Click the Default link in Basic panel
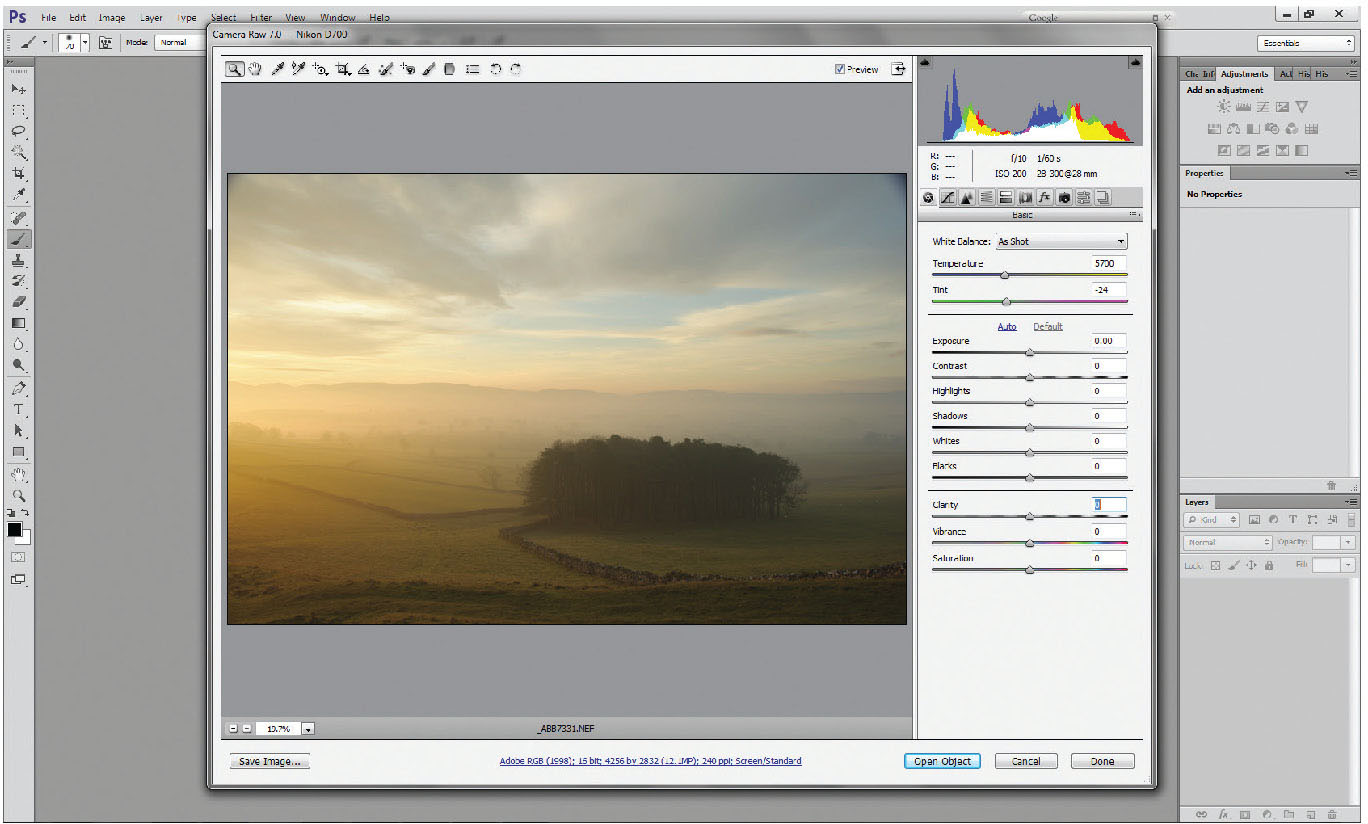 pyautogui.click(x=1048, y=327)
